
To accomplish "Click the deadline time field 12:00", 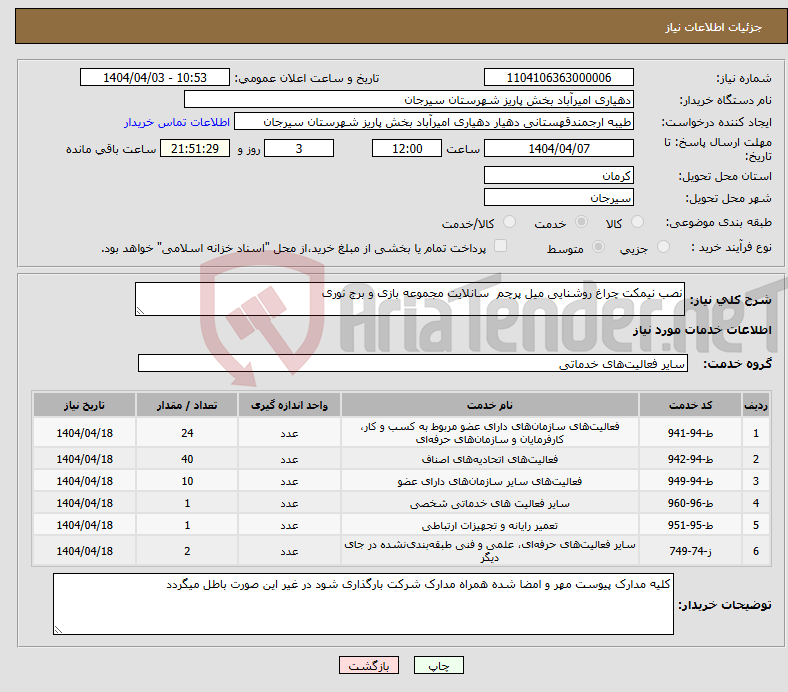I will point(407,148).
